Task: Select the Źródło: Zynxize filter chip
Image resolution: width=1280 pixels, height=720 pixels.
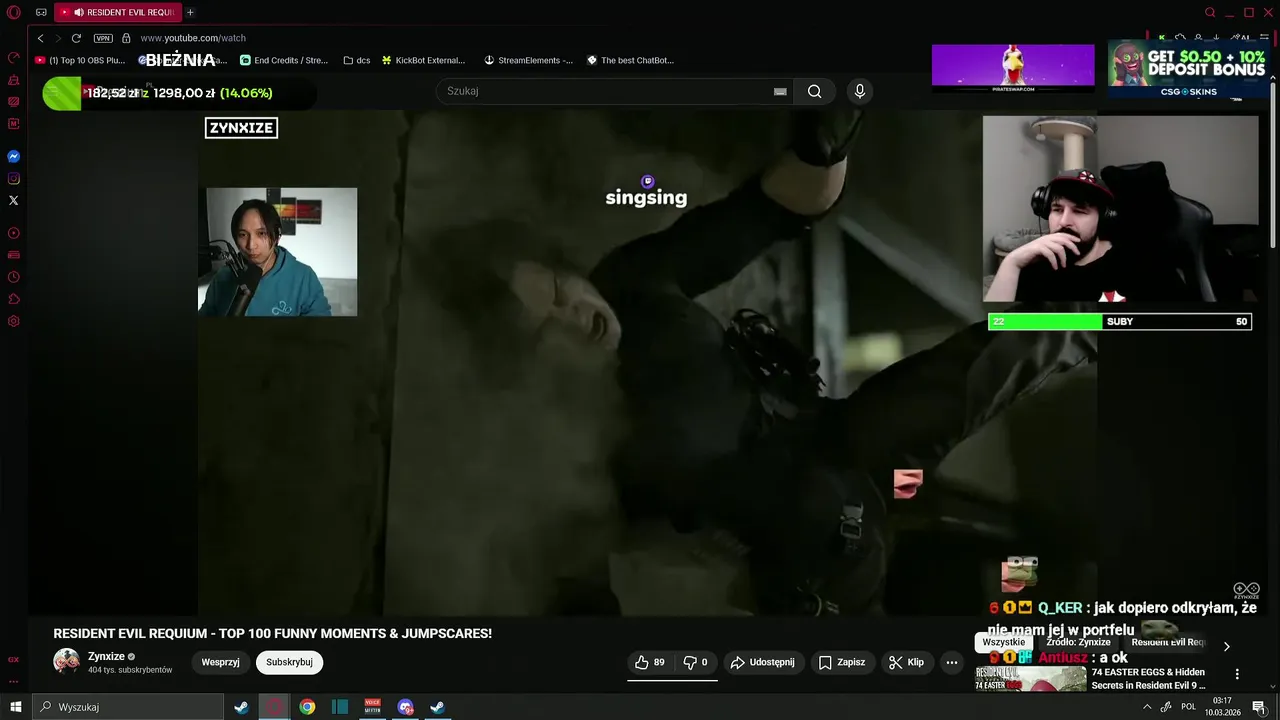Action: 1078,642
